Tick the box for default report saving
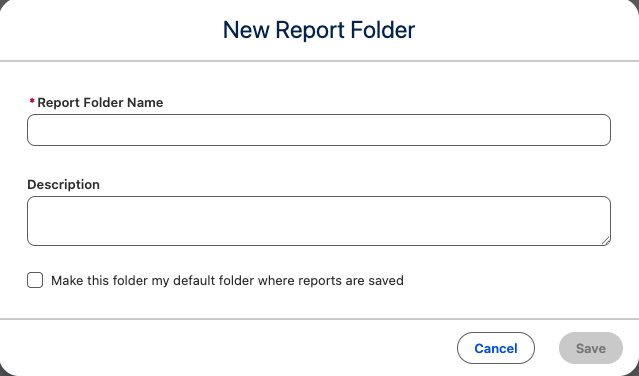Screen dimensions: 639x376 pyautogui.click(x=35, y=280)
